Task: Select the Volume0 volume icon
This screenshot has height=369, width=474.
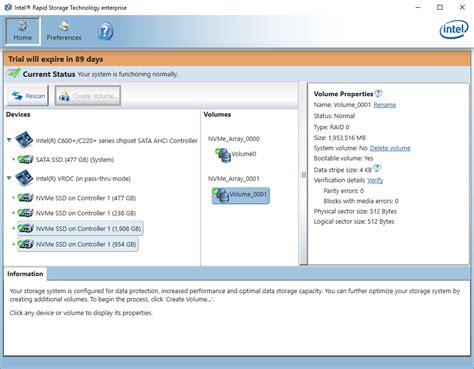Action: click(x=223, y=155)
